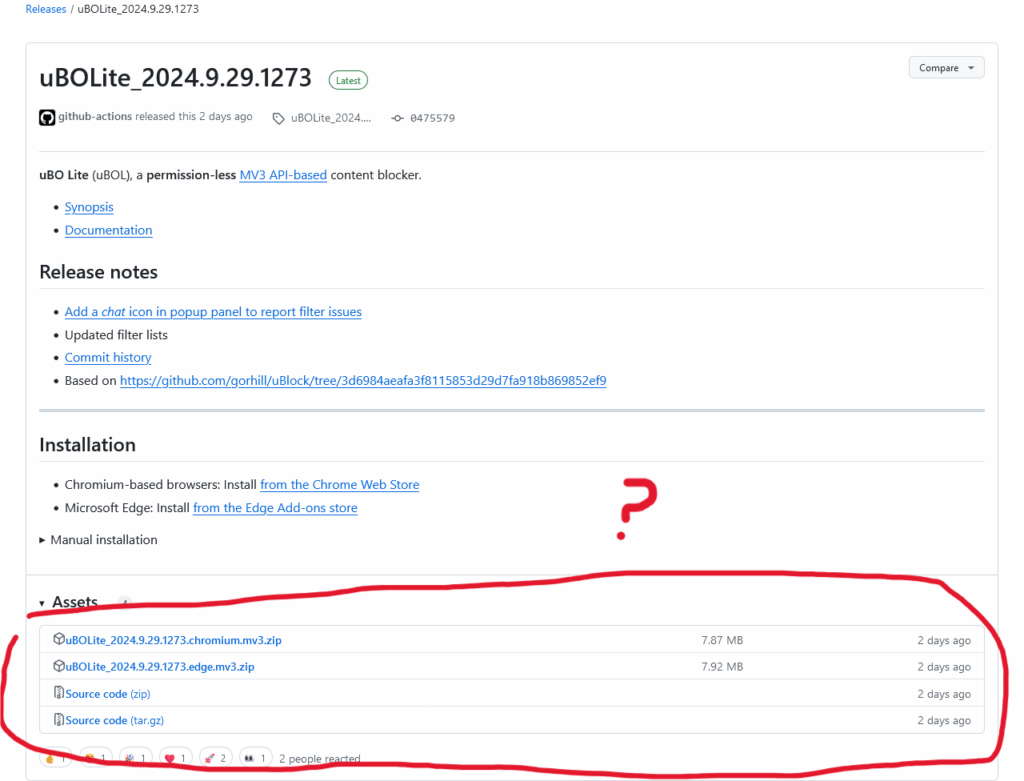The image size is (1024, 781).
Task: Expand the Manual installation section
Action: click(x=99, y=540)
